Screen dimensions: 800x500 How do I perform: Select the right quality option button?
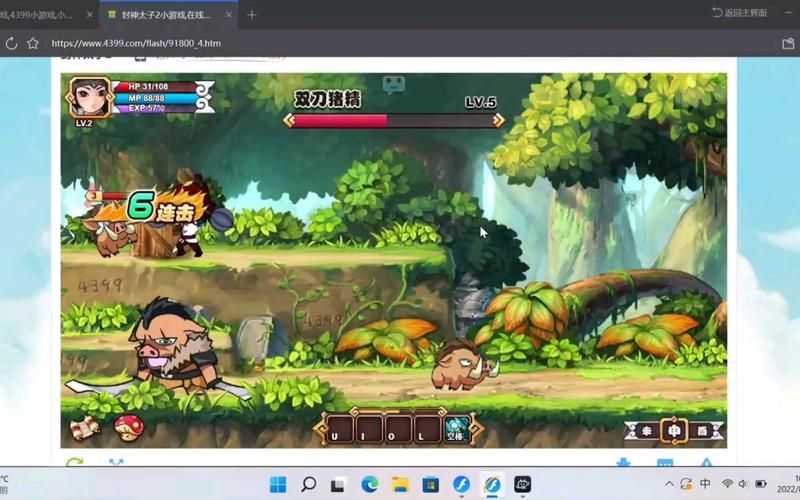(702, 431)
